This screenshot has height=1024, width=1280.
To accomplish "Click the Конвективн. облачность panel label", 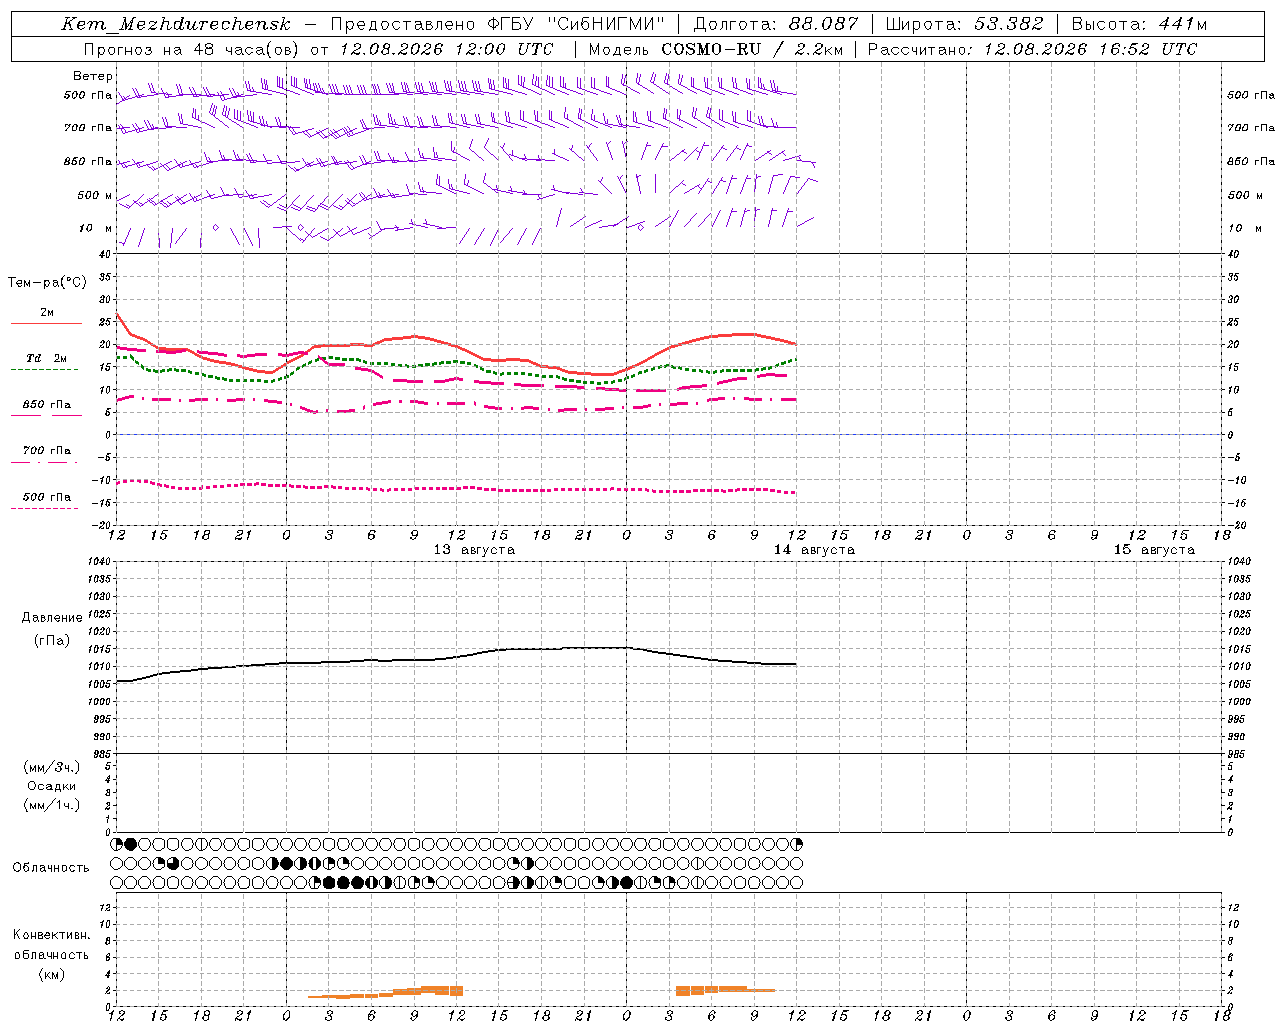I will [x=51, y=954].
